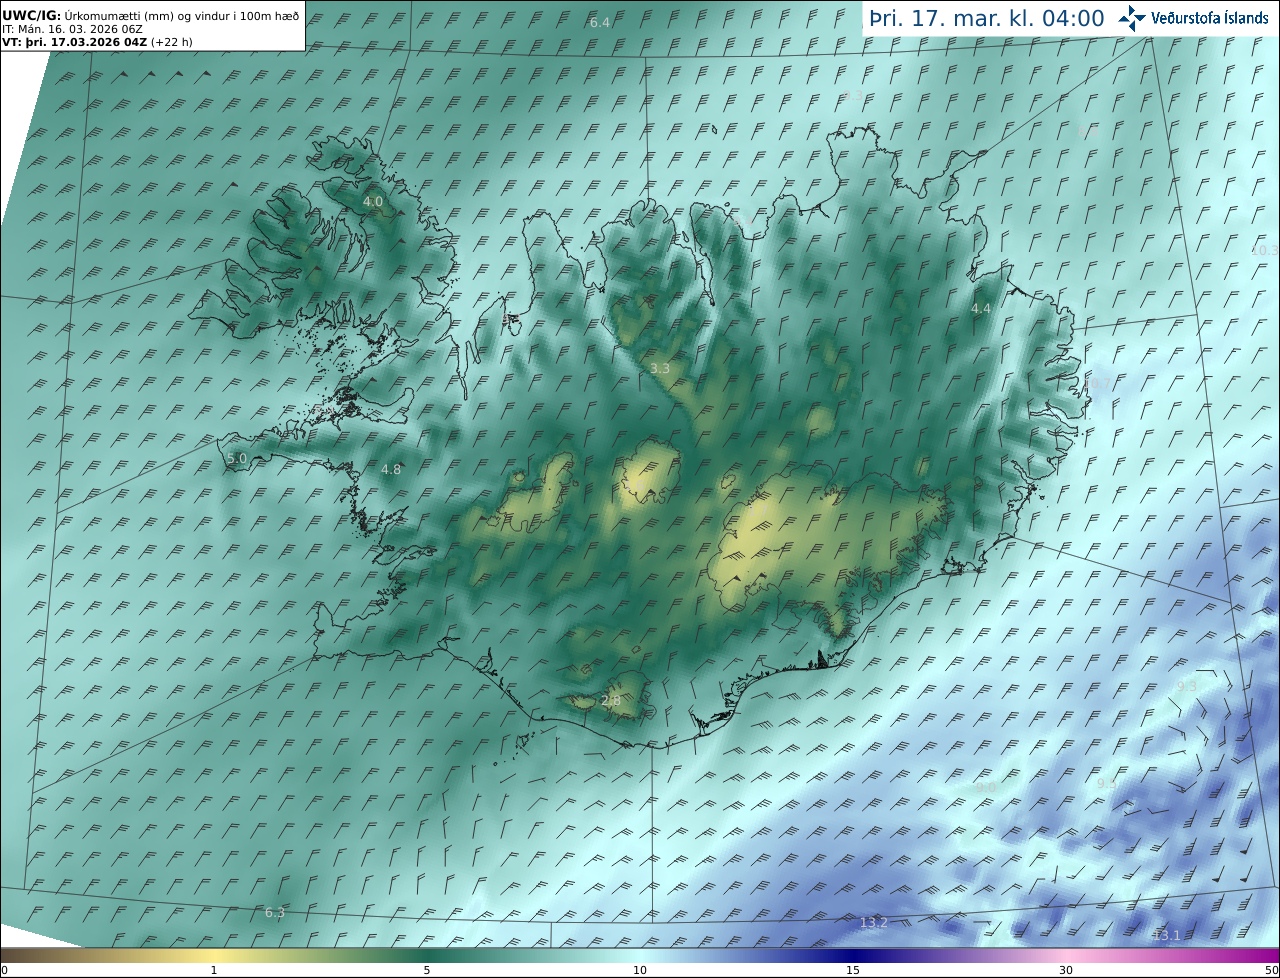Viewport: 1280px width, 978px height.
Task: Click the Veðurstofa Íslands logo icon
Action: pyautogui.click(x=1132, y=18)
